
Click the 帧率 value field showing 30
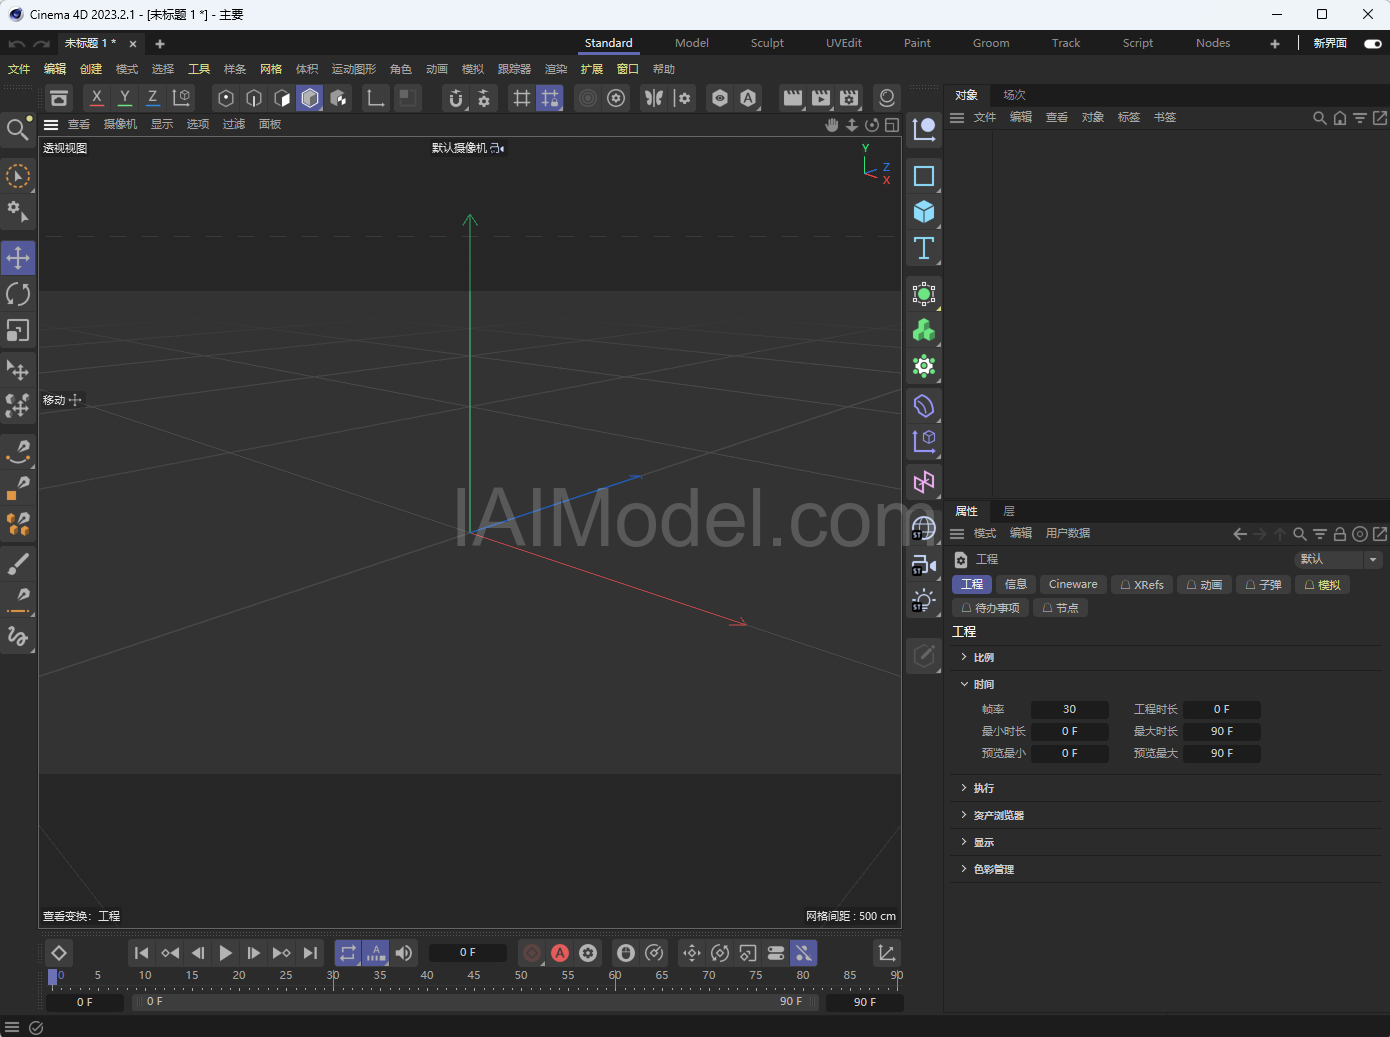1069,709
